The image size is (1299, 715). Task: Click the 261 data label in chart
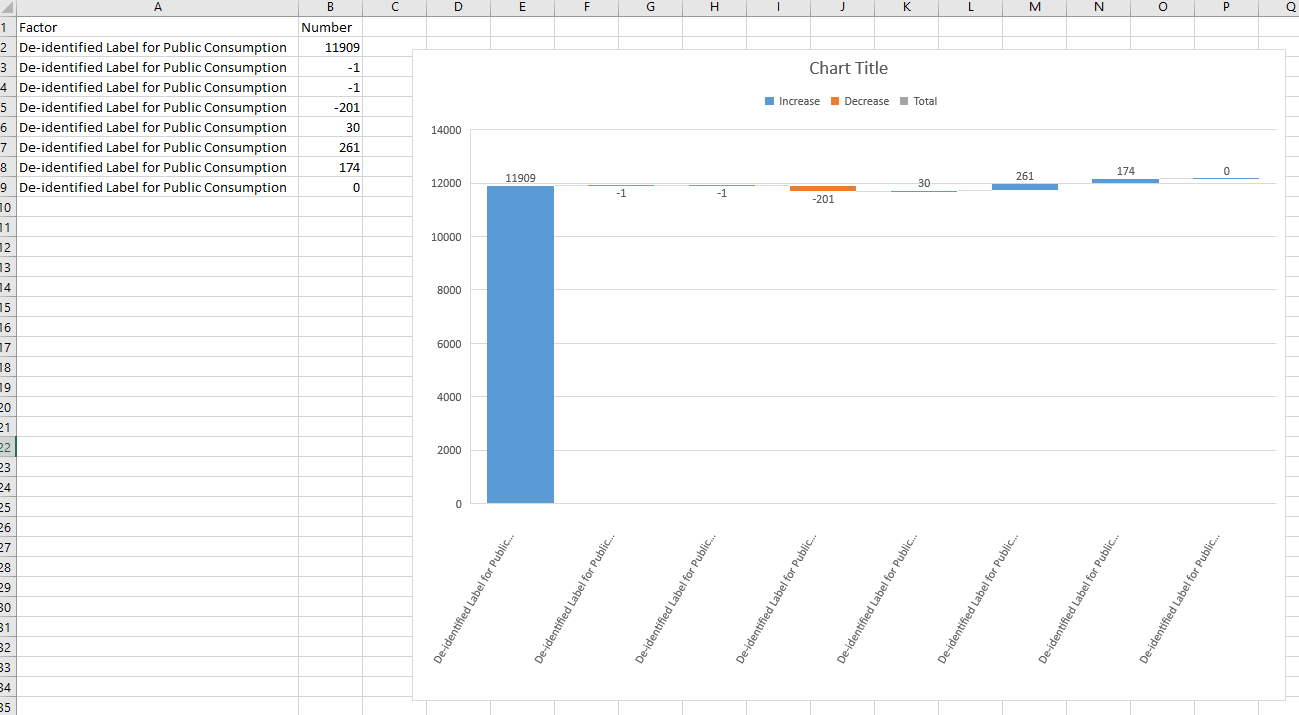(x=1025, y=176)
